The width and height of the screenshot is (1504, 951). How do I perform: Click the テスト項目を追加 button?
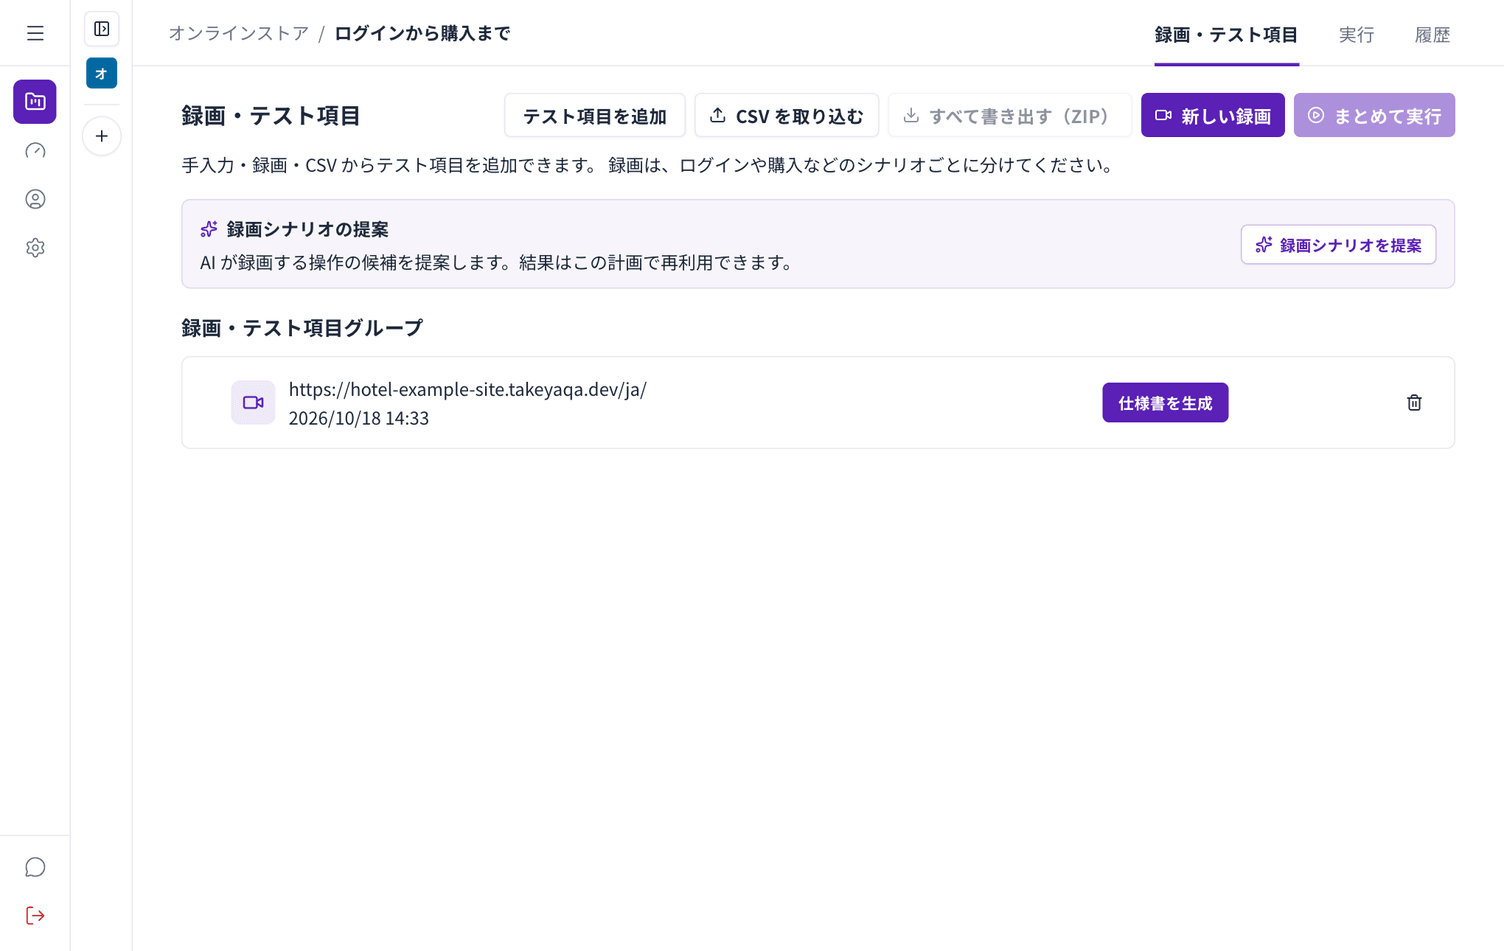(595, 116)
